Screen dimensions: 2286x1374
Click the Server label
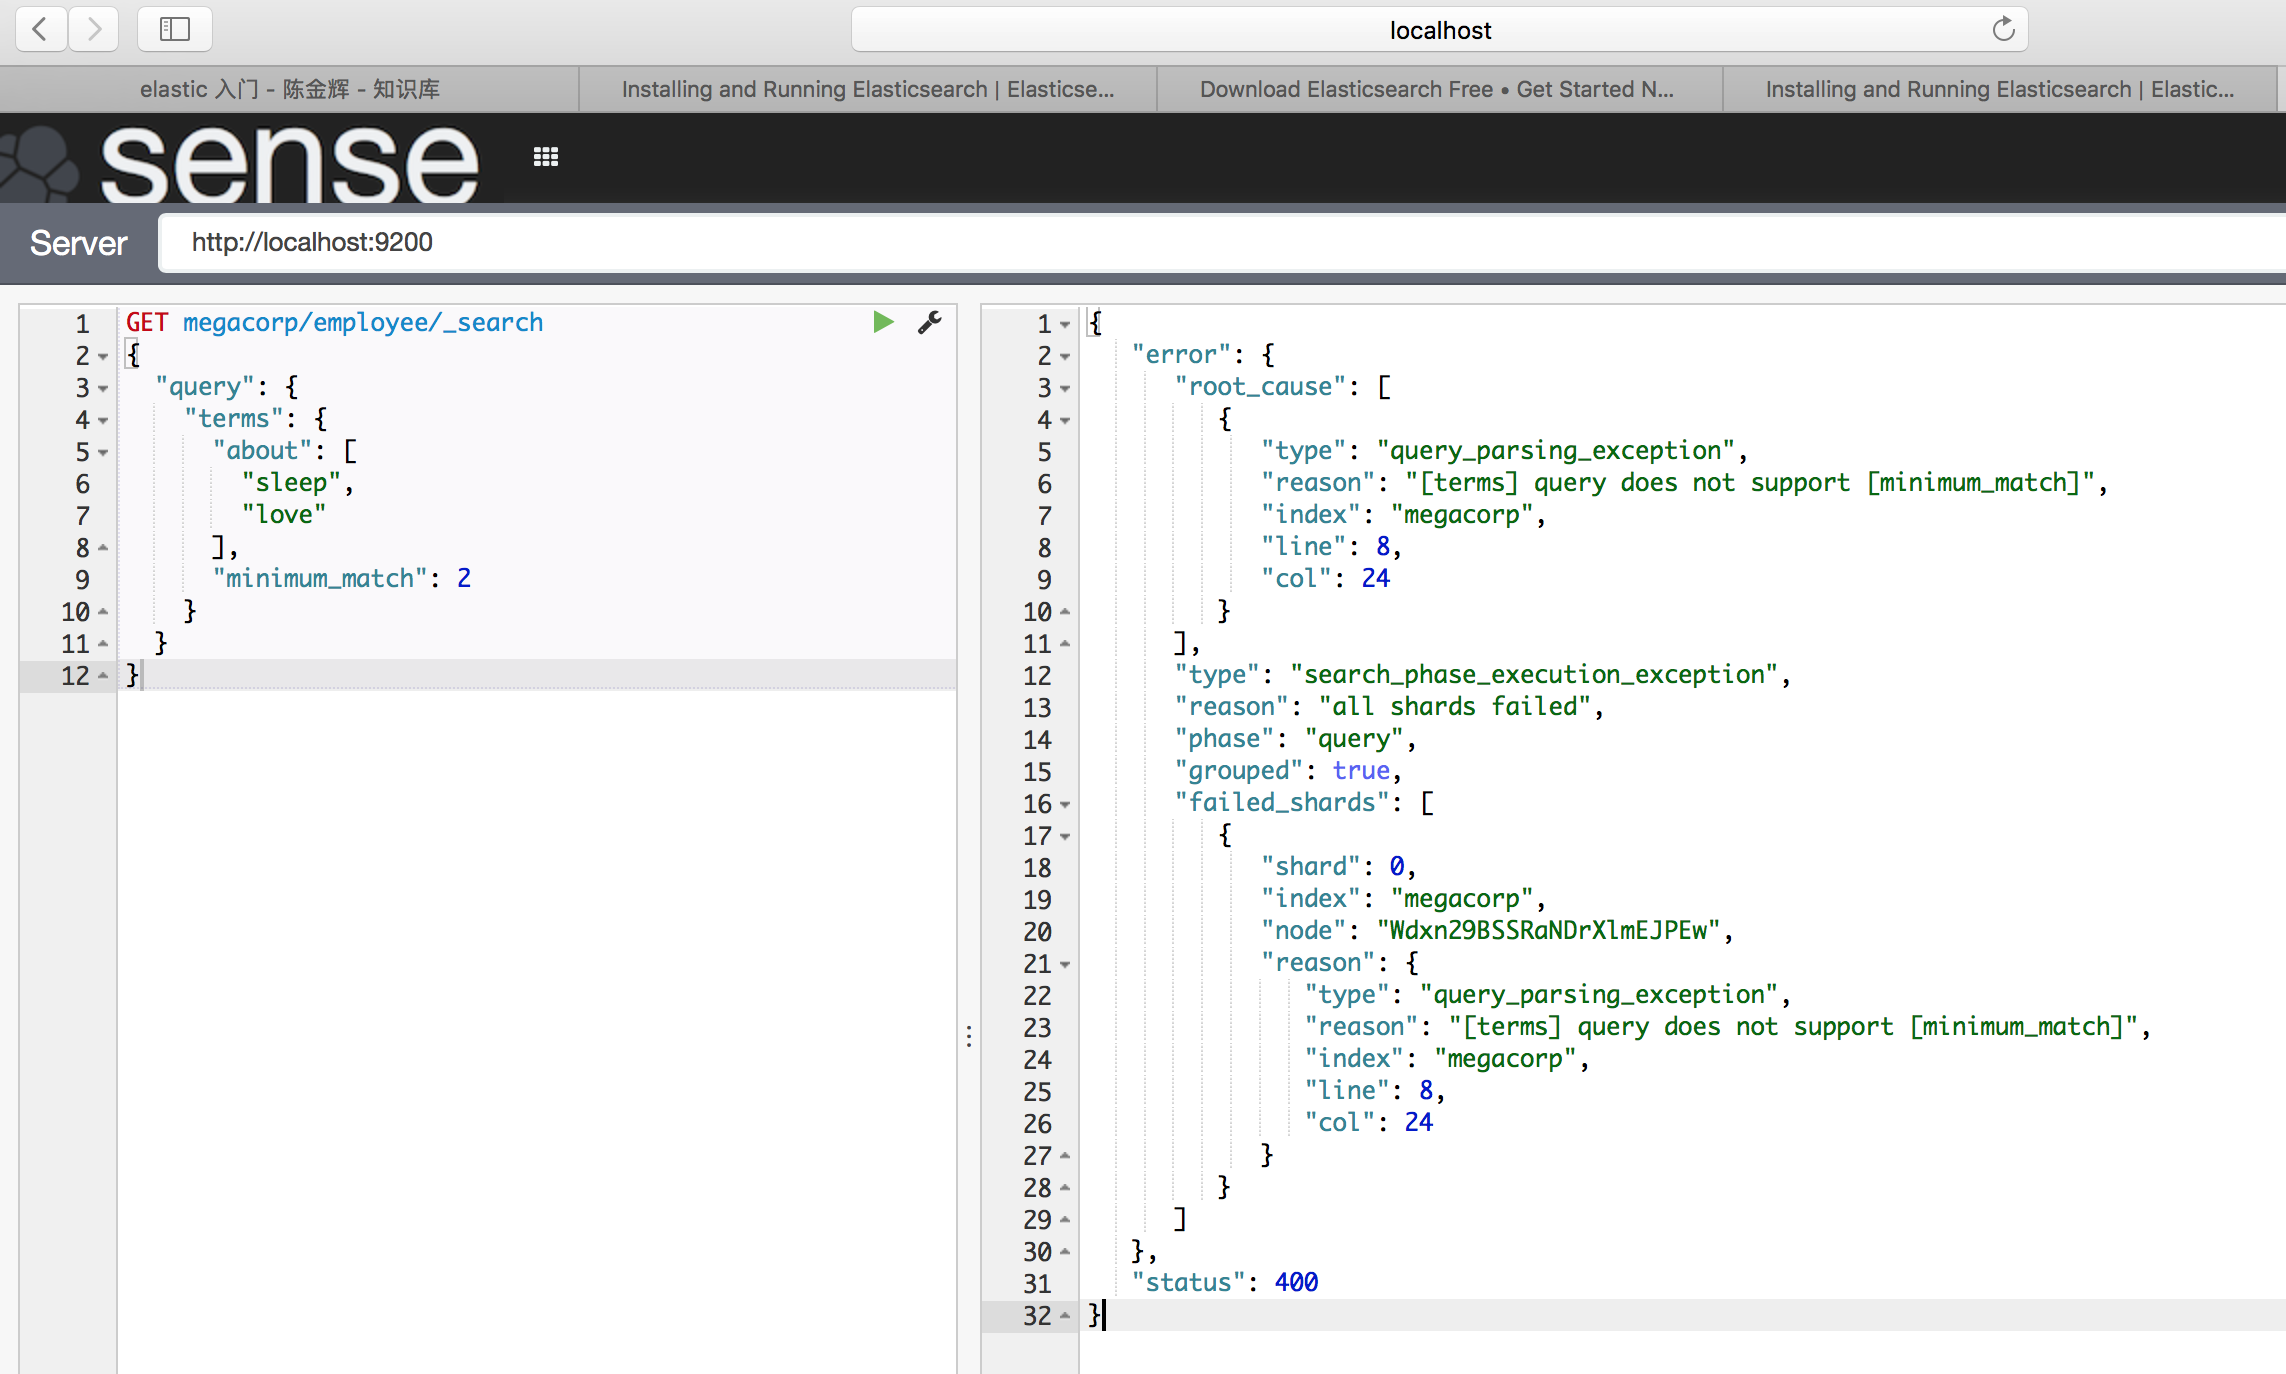[78, 243]
